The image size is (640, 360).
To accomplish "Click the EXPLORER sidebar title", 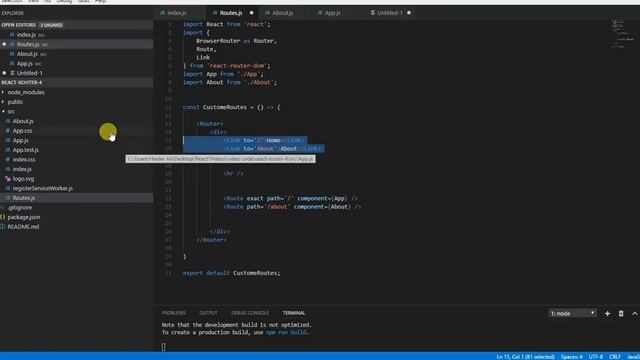I will [x=13, y=13].
